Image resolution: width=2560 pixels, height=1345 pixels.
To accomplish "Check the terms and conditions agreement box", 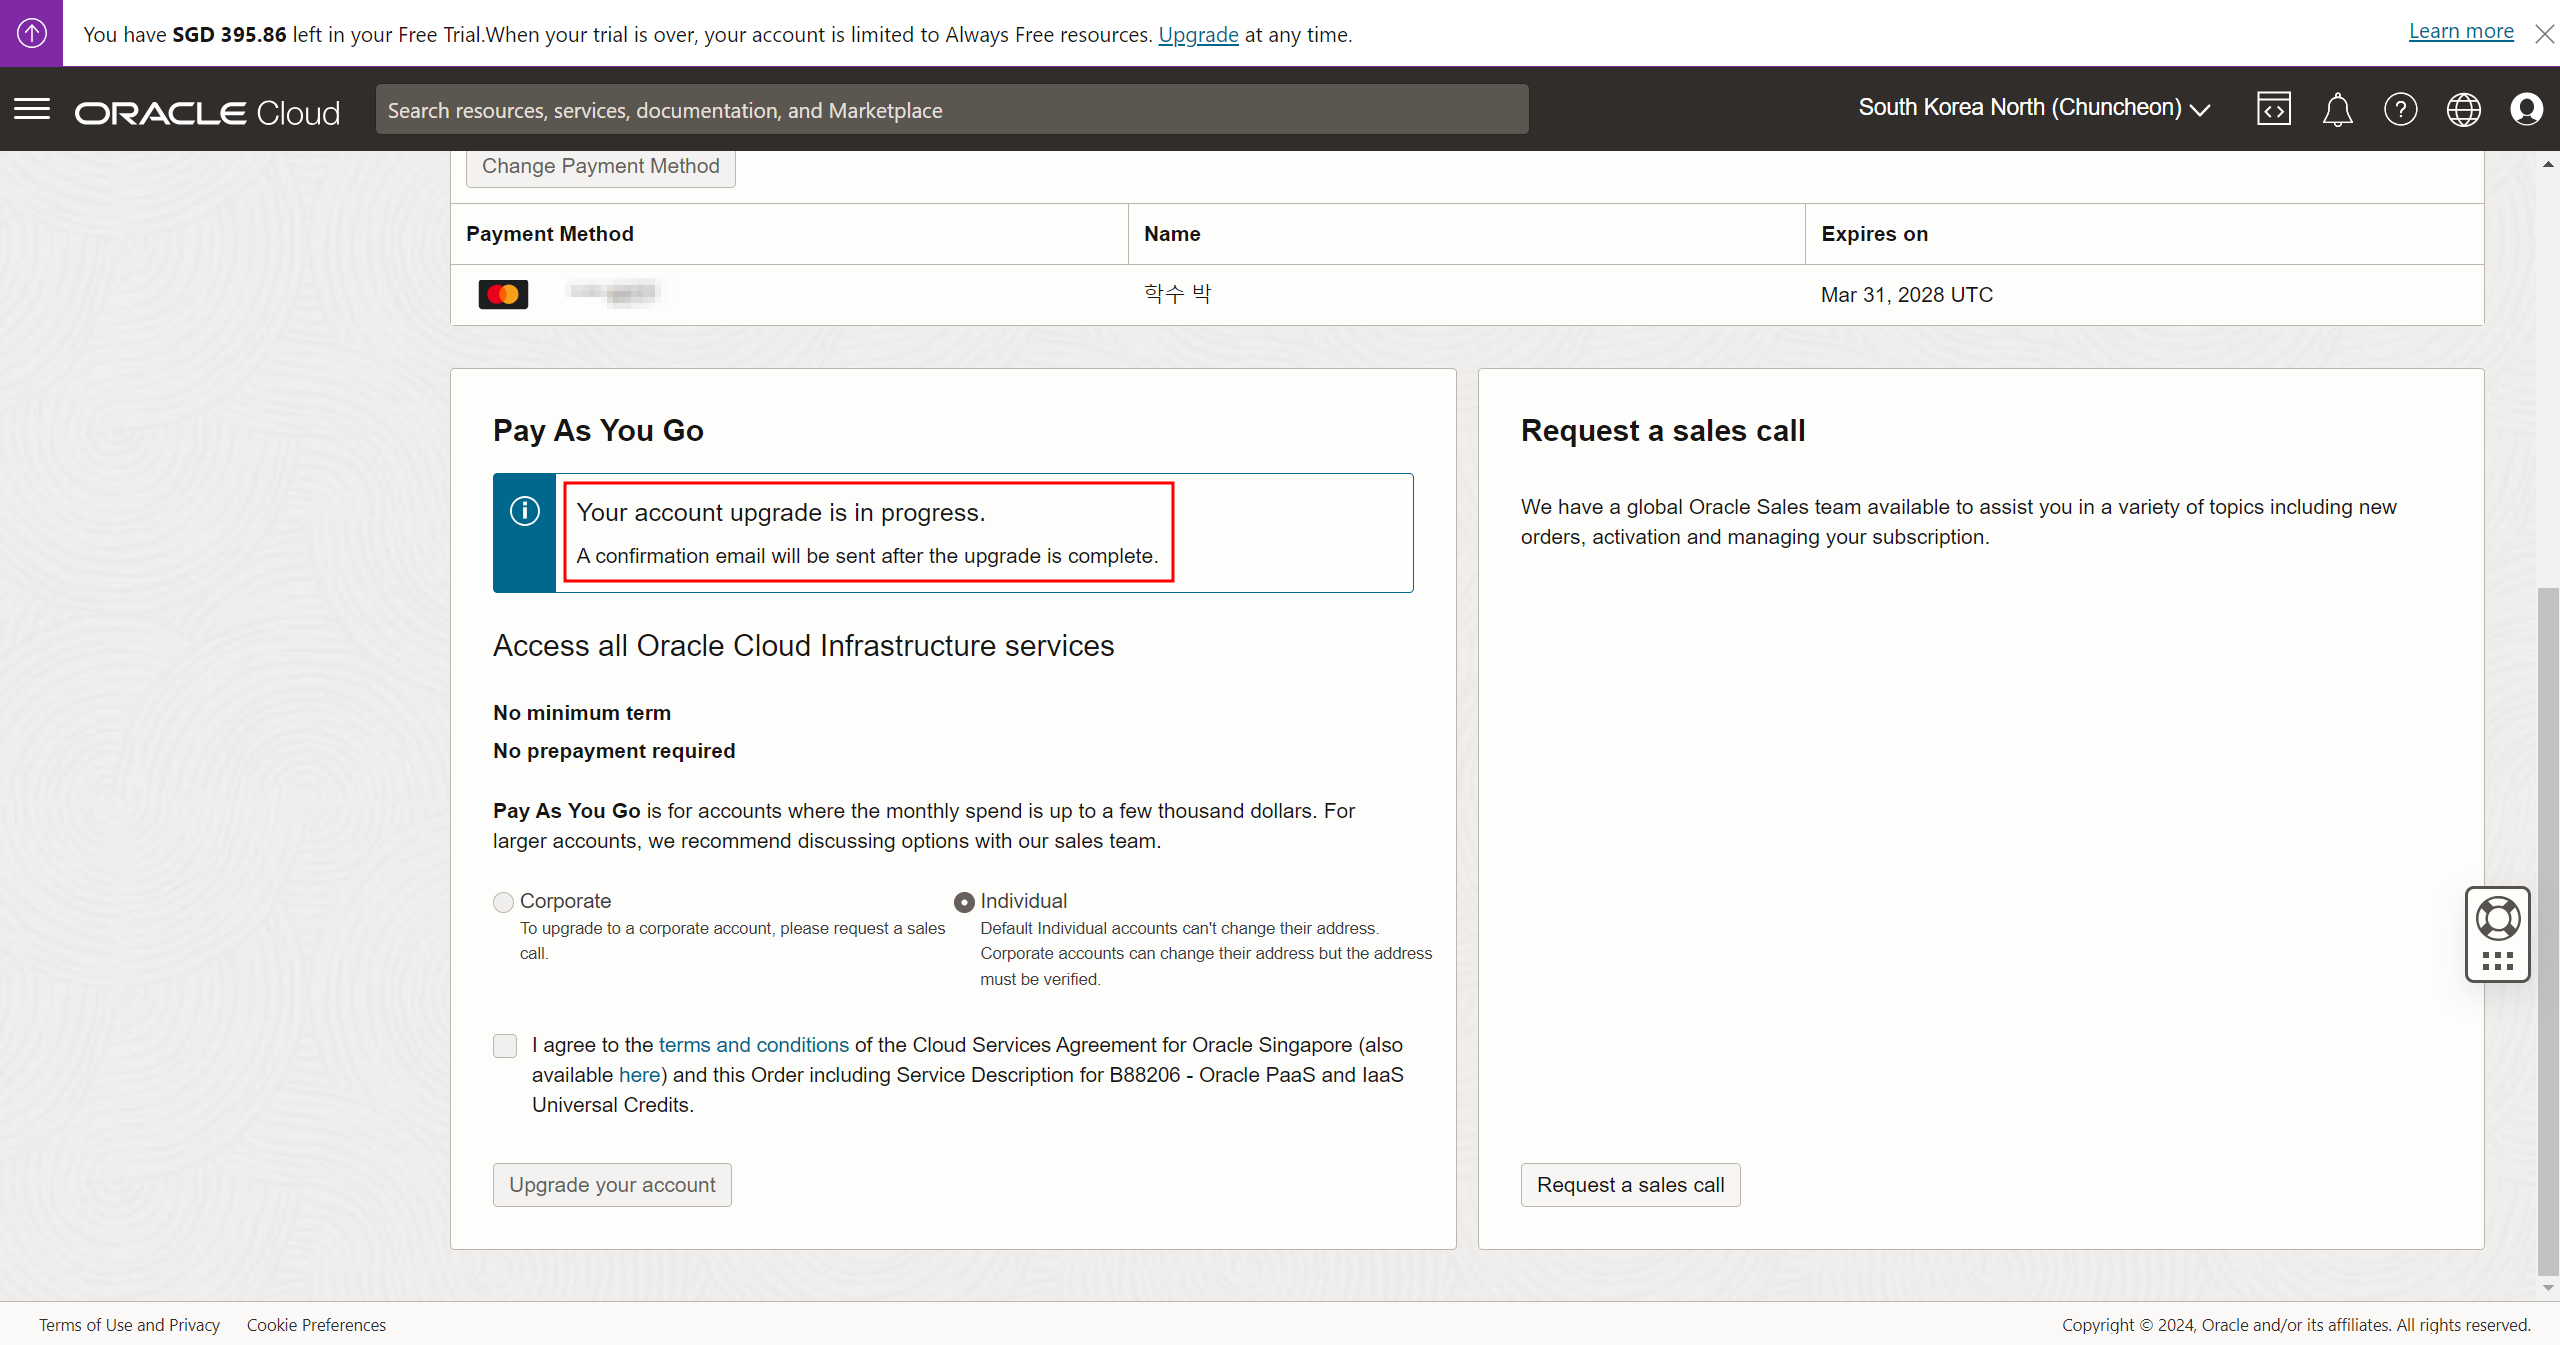I will pyautogui.click(x=505, y=1046).
